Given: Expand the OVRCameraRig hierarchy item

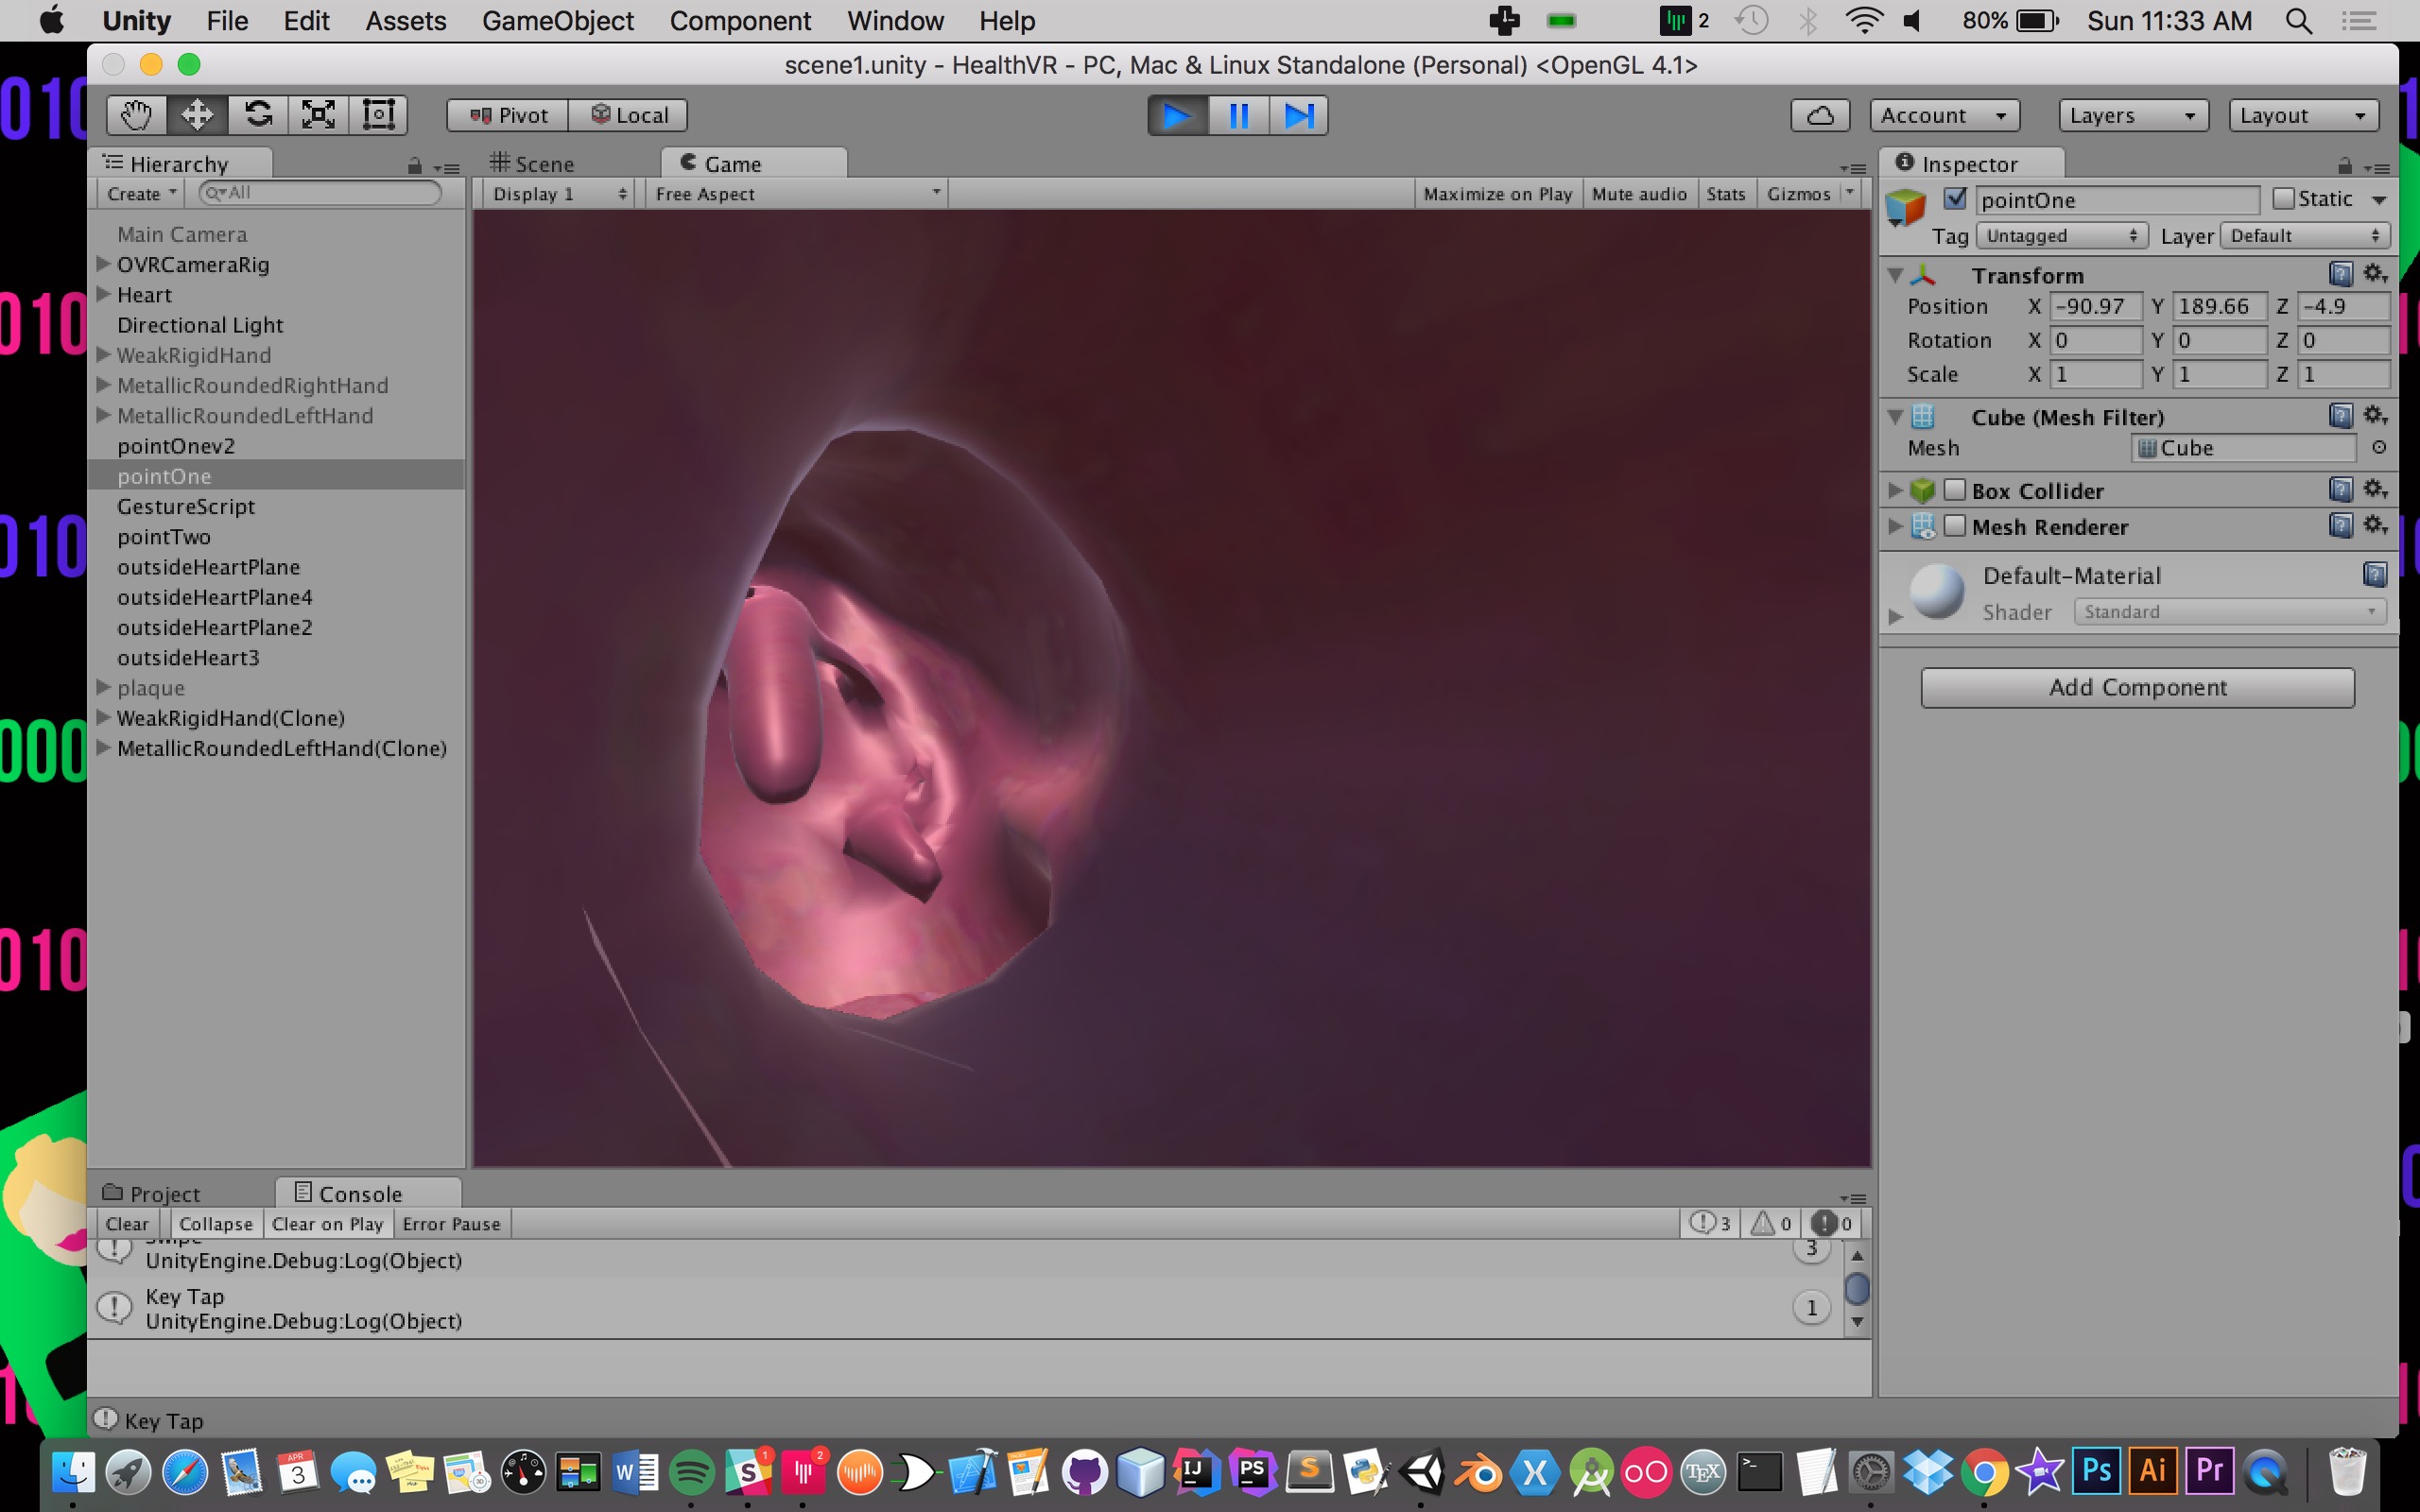Looking at the screenshot, I should [103, 264].
